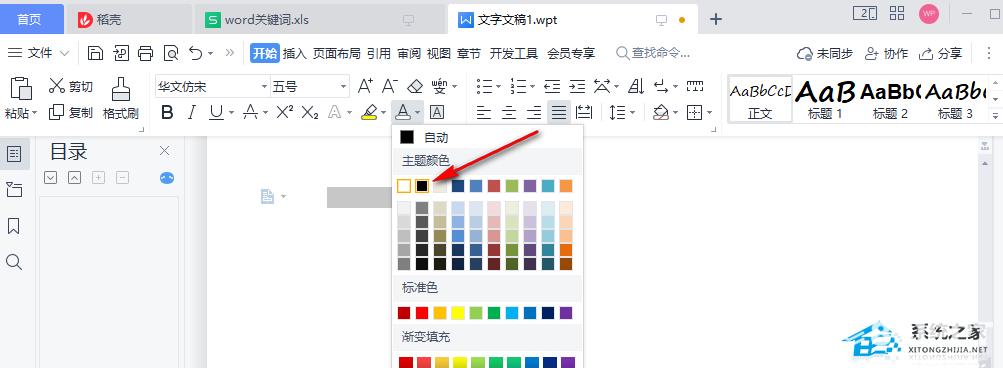Select the text highlight color icon
Image resolution: width=1003 pixels, height=368 pixels.
click(369, 113)
